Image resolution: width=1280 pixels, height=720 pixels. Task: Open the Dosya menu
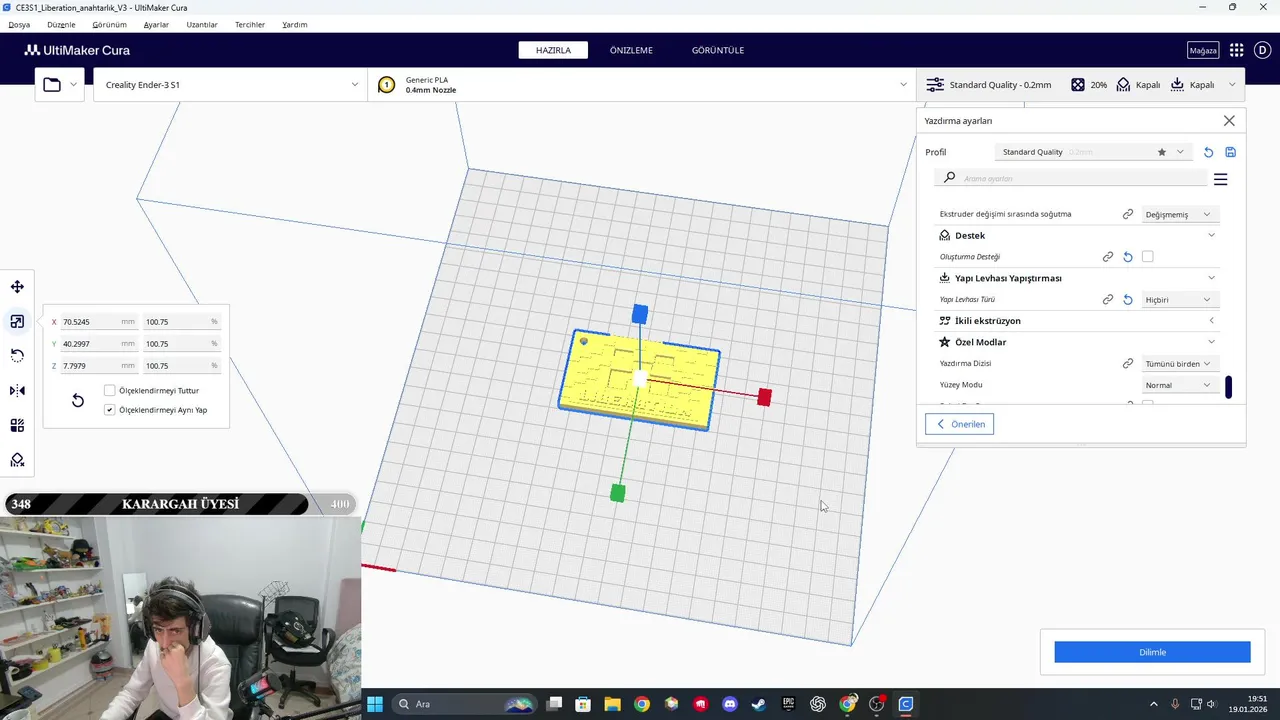(19, 24)
